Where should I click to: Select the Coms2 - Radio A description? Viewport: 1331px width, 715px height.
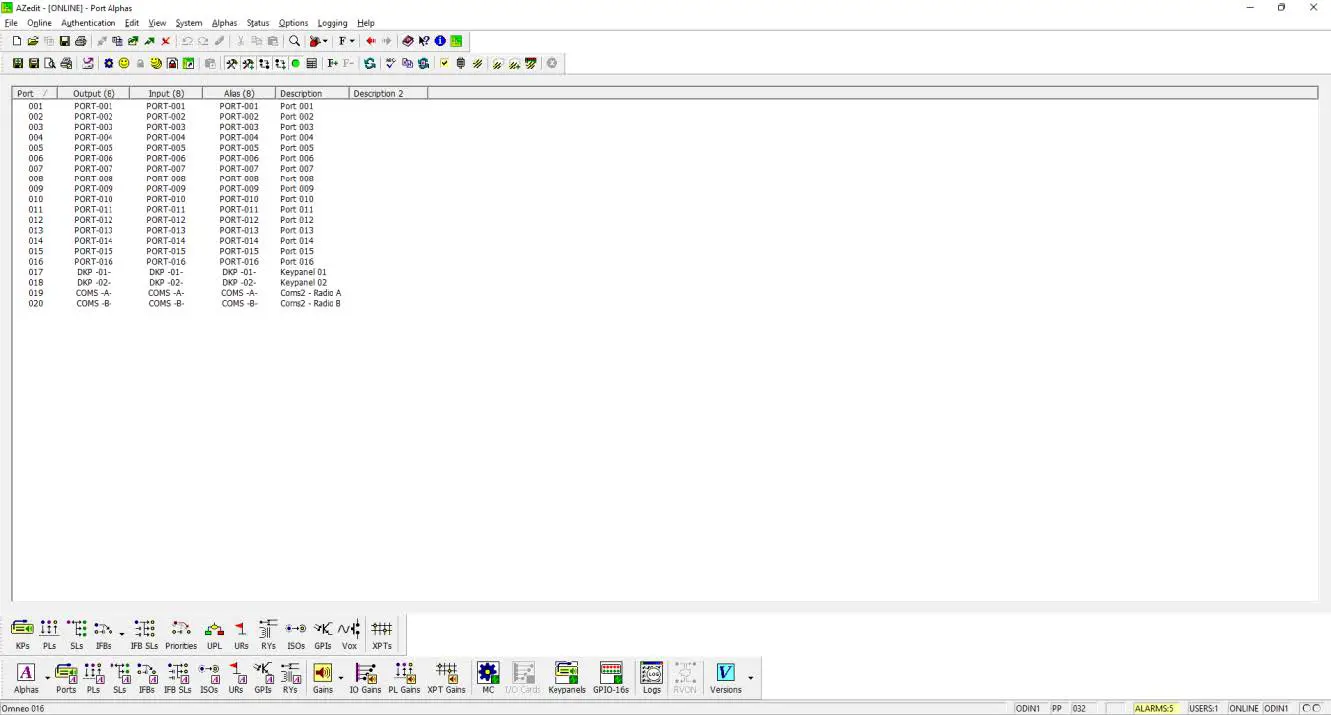tap(310, 293)
